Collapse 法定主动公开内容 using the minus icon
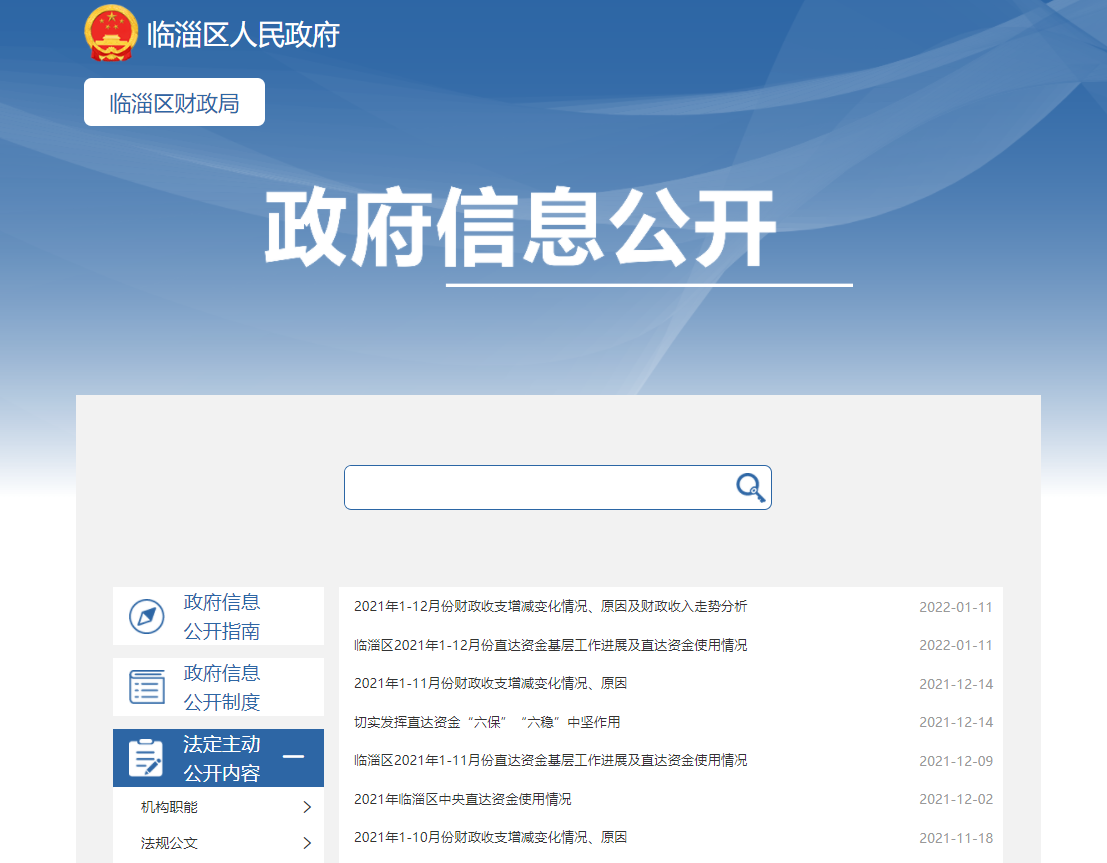 point(293,757)
